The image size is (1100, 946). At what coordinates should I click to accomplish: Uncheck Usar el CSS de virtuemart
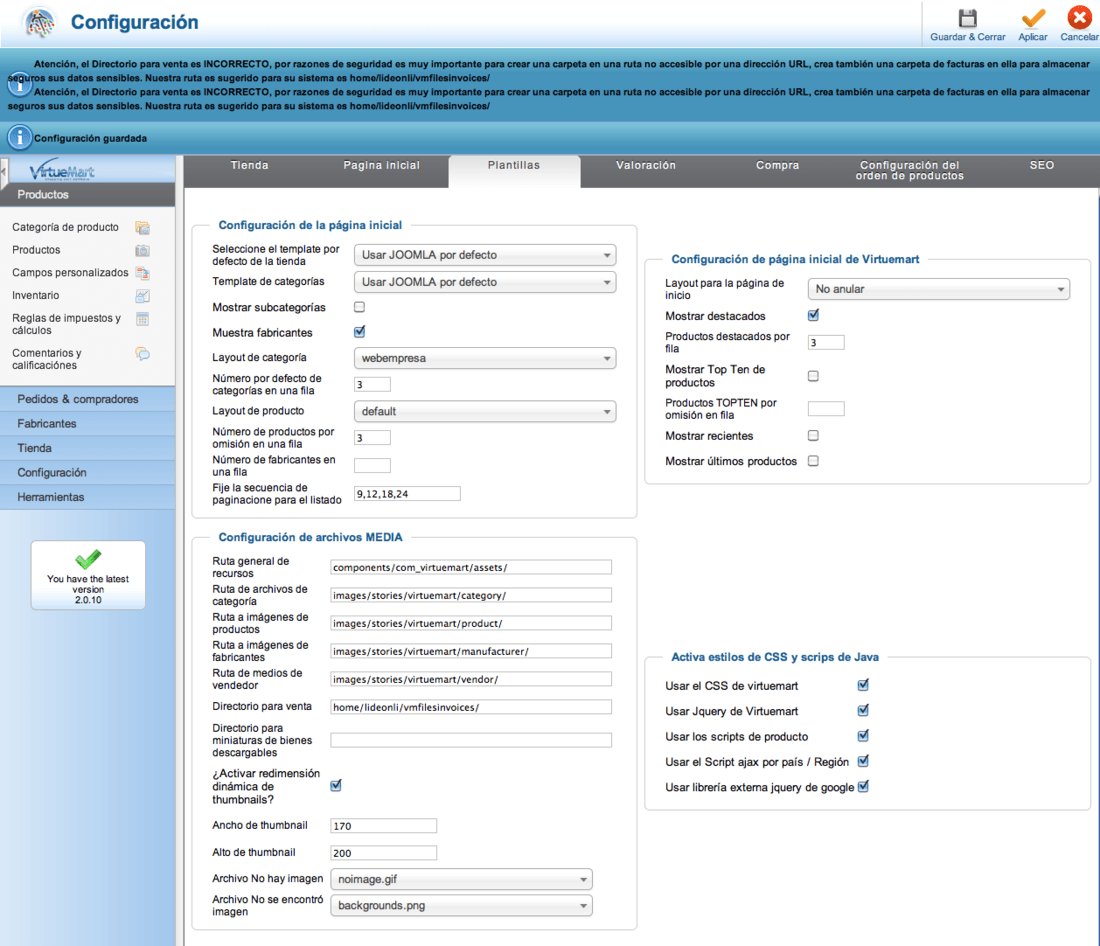(x=863, y=685)
